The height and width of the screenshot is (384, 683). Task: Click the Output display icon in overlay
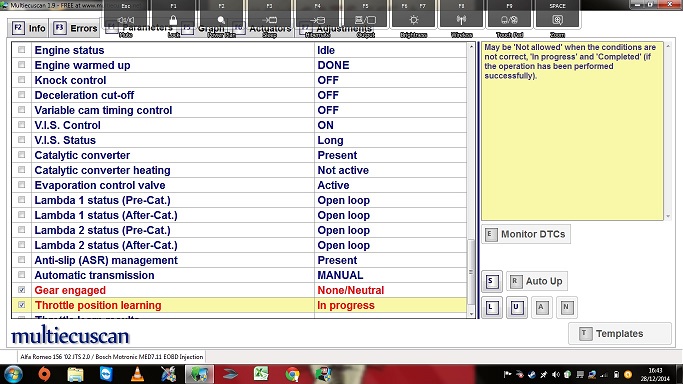pos(365,20)
